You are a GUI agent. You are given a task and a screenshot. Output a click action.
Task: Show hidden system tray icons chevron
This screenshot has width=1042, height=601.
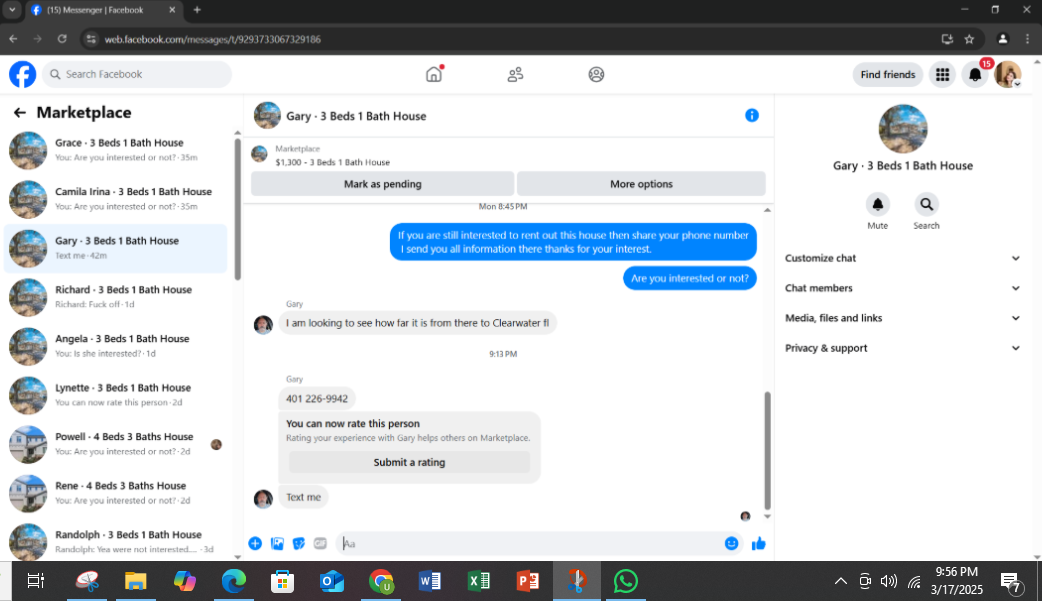point(841,582)
